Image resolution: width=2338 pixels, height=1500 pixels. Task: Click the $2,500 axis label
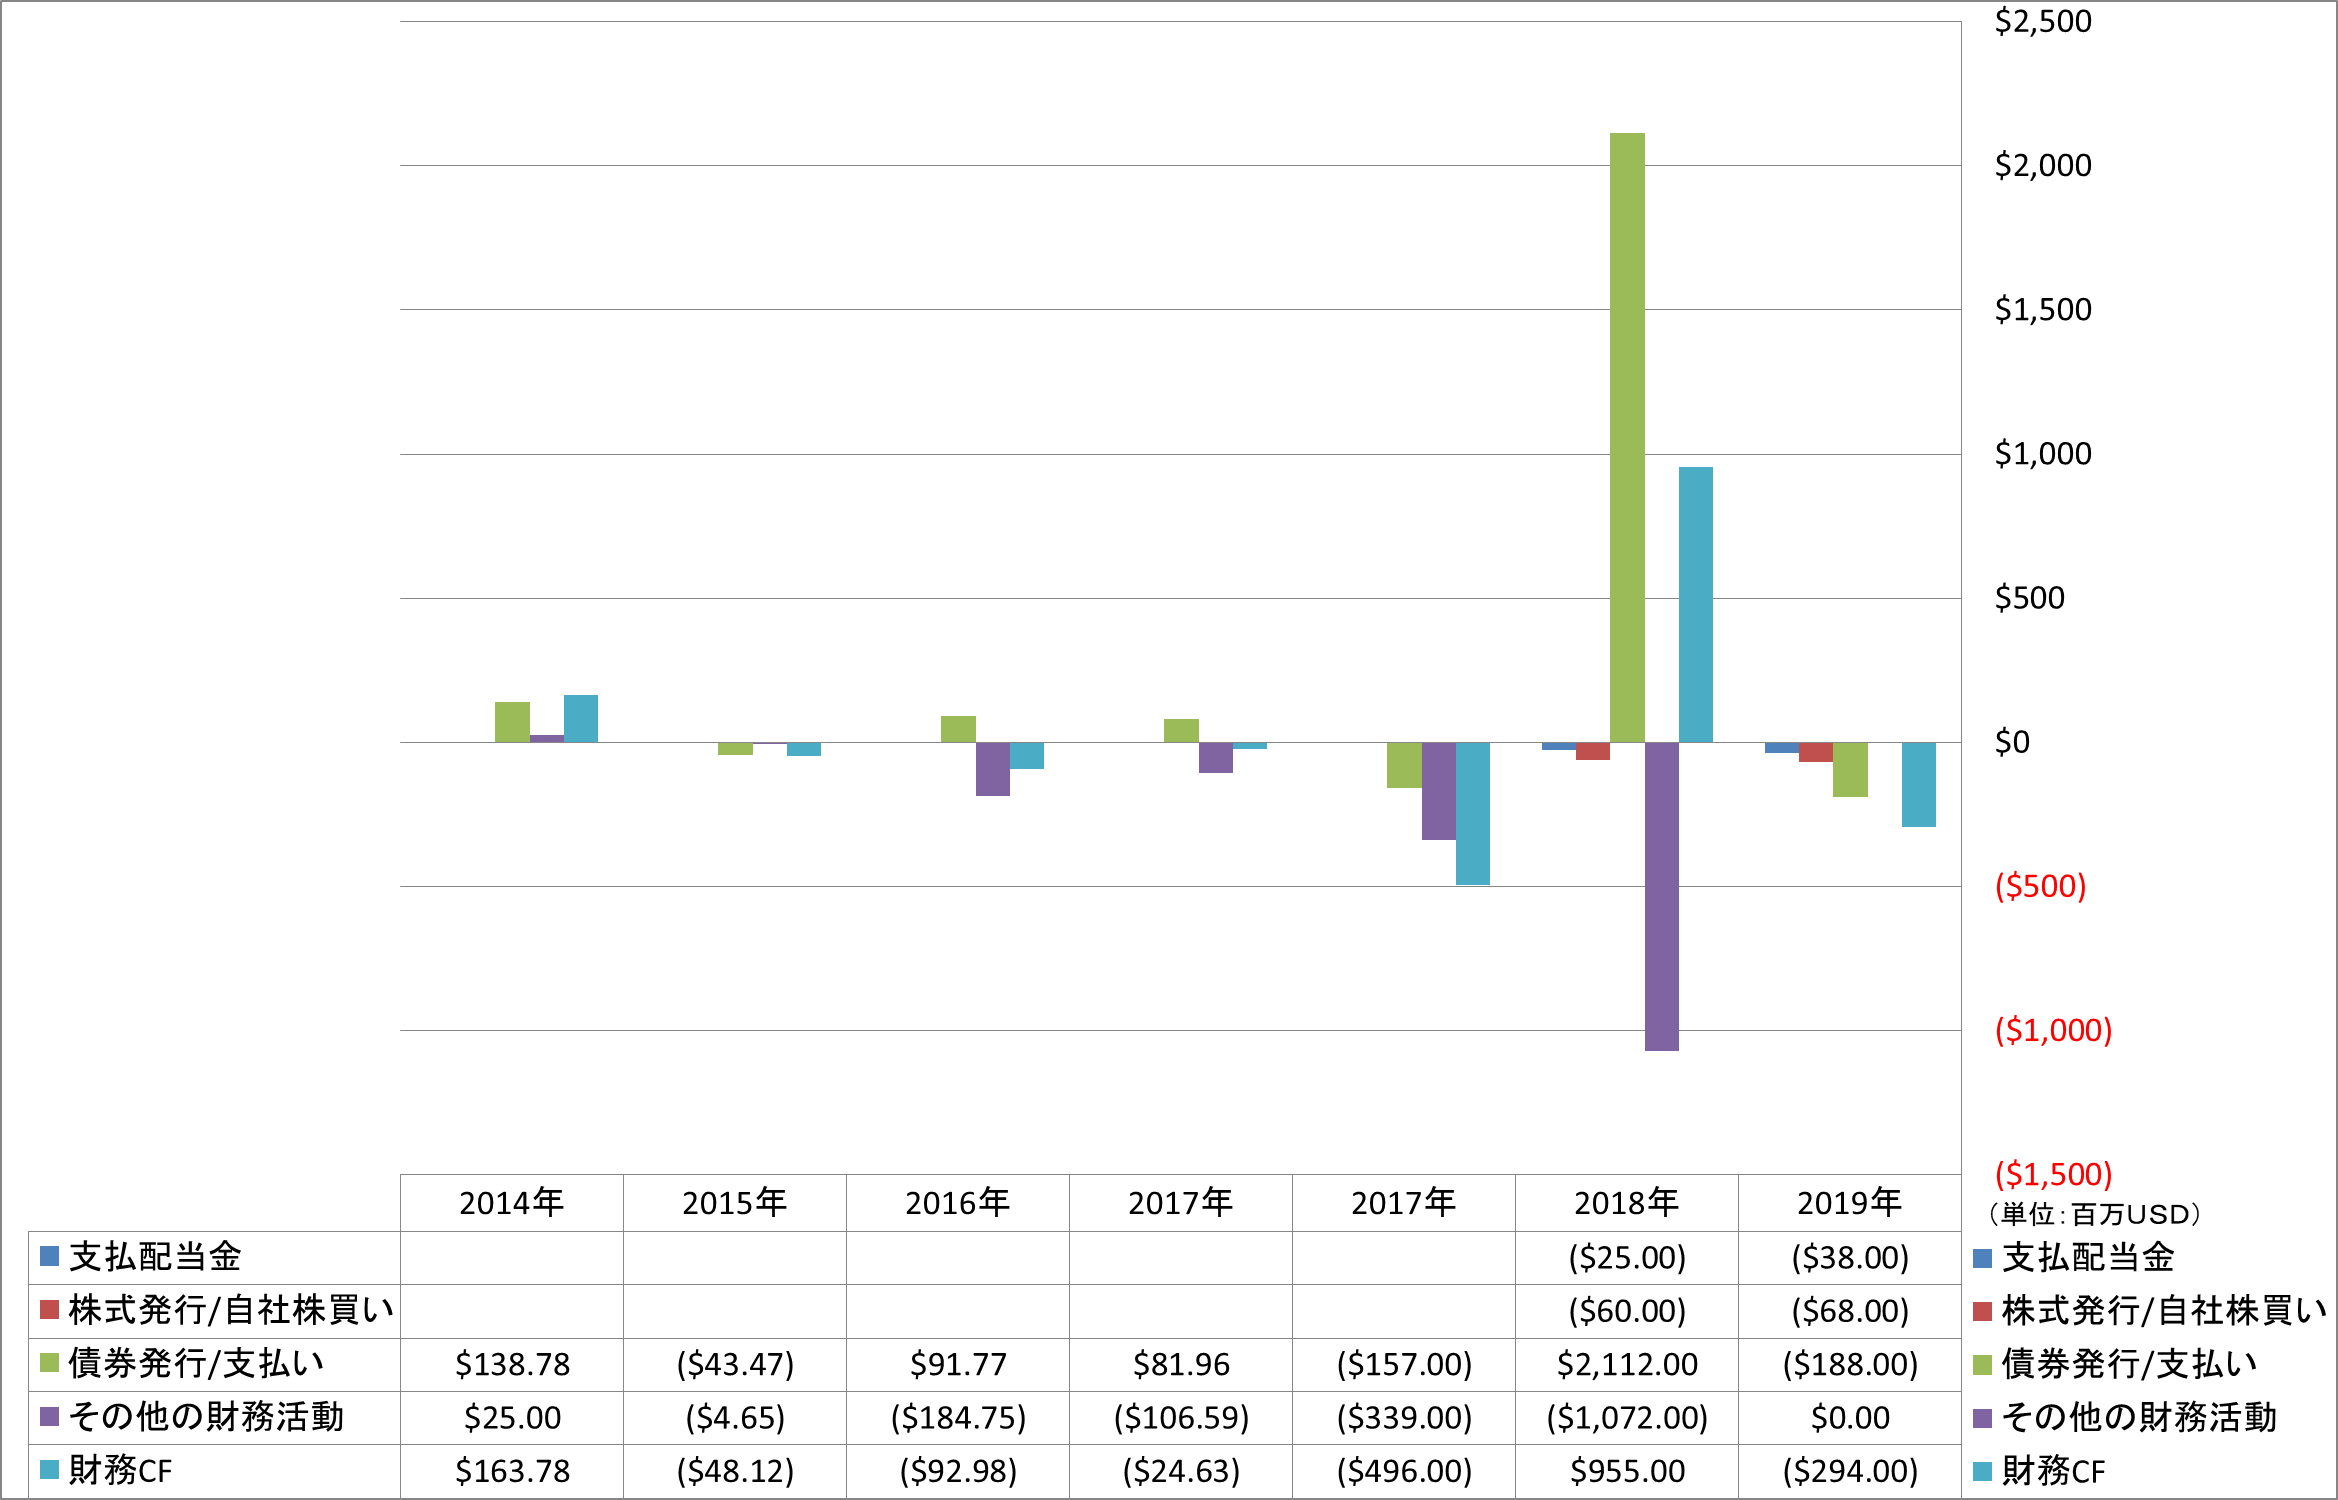coord(2043,21)
